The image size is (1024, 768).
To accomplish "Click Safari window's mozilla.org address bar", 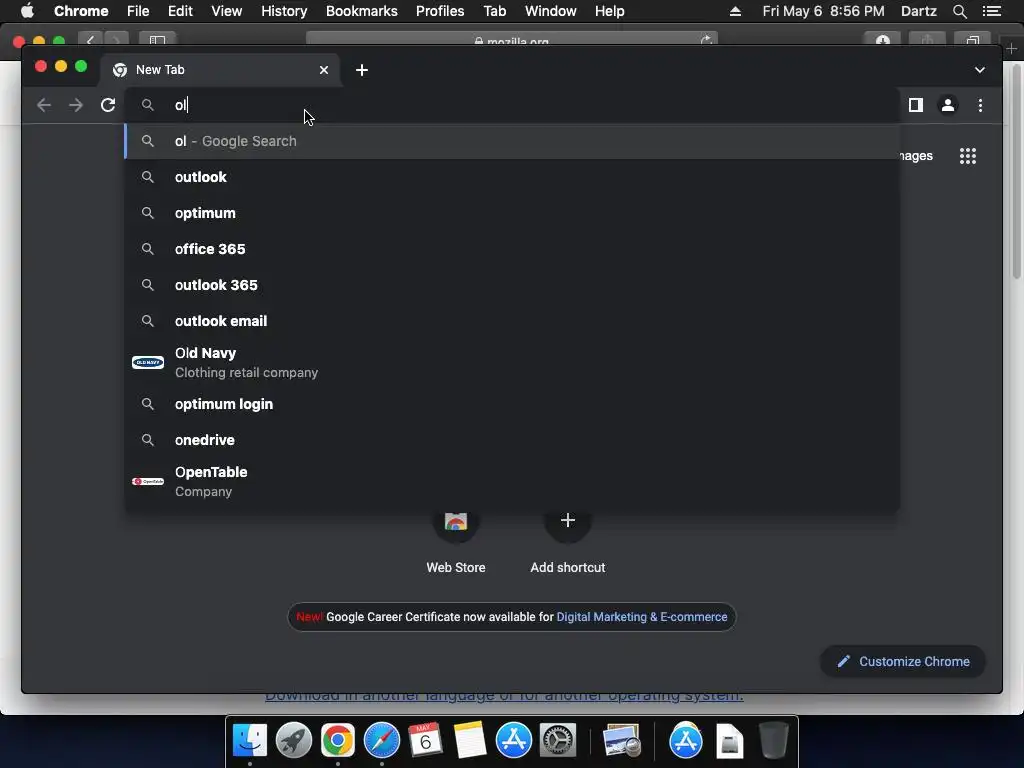I will pyautogui.click(x=512, y=40).
